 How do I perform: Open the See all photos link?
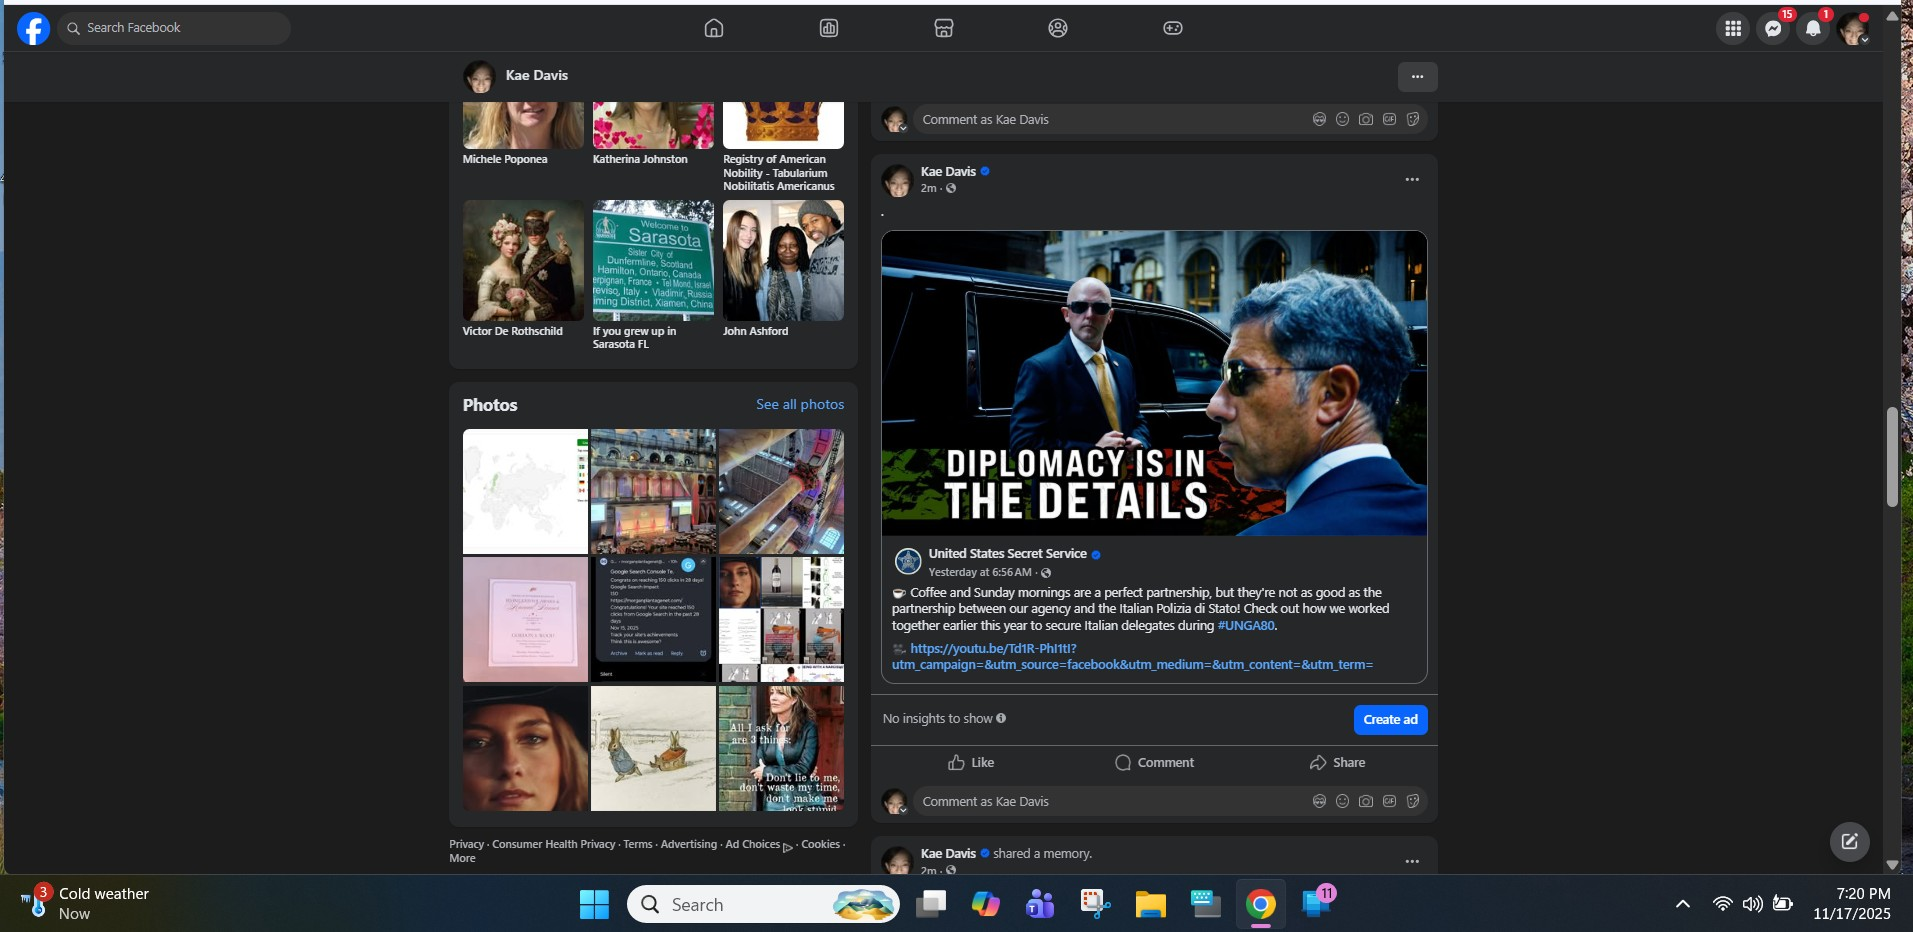click(799, 404)
